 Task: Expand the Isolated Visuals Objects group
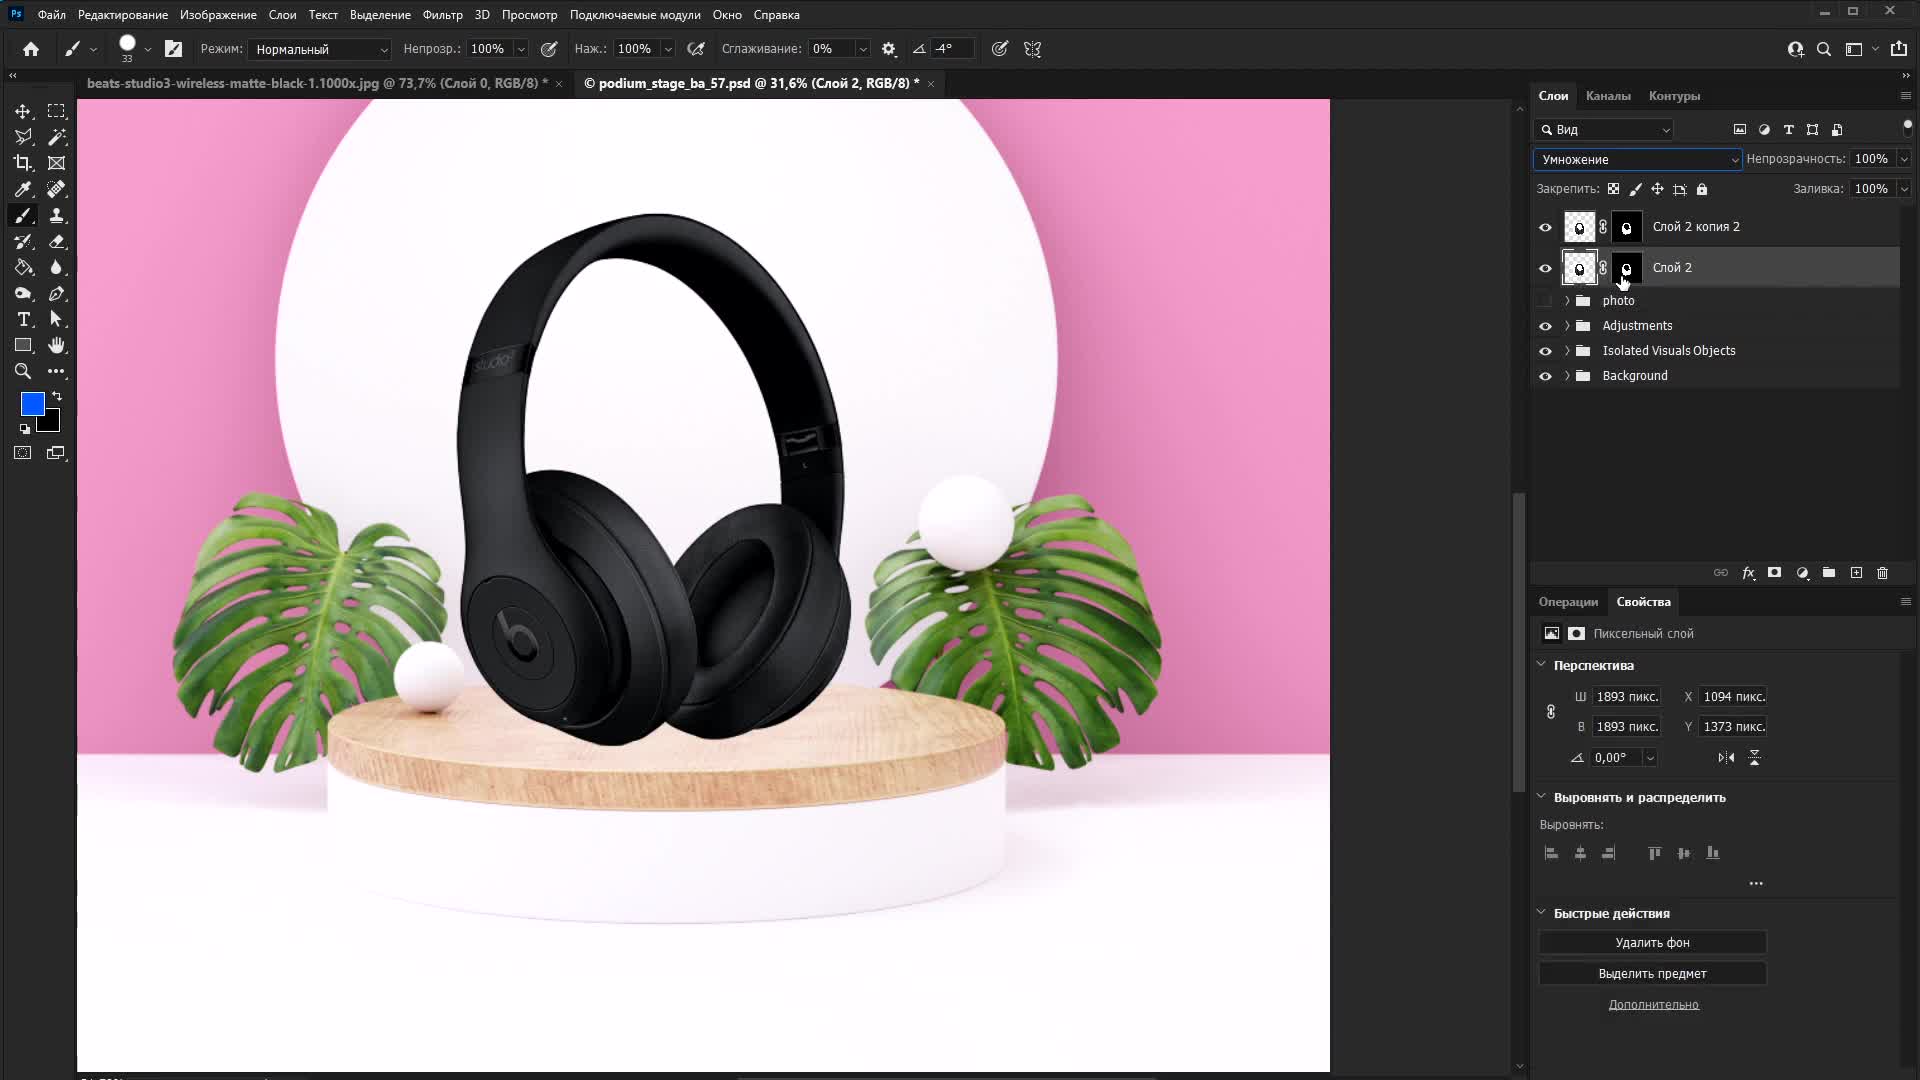tap(1567, 351)
